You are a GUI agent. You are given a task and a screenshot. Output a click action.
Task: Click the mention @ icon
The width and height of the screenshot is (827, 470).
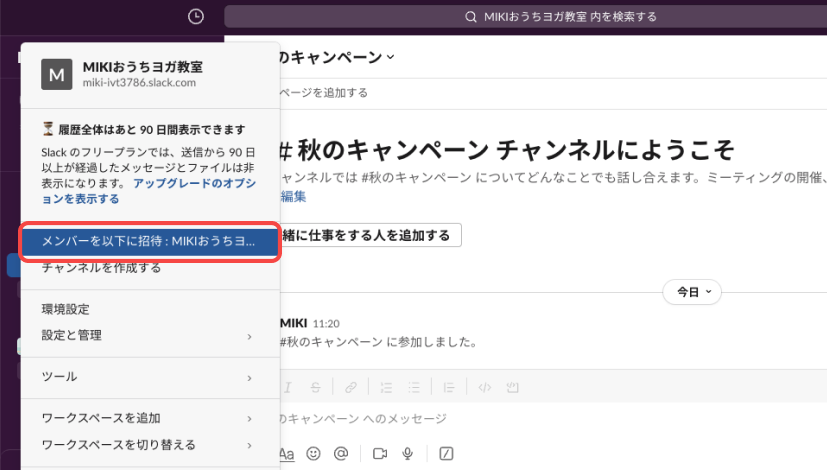pos(340,453)
